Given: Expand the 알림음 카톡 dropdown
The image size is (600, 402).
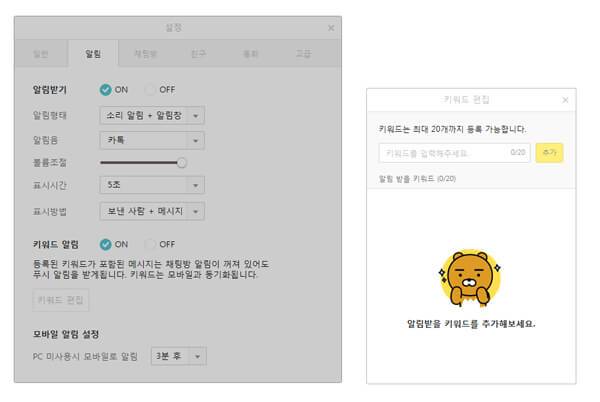Looking at the screenshot, I should (152, 140).
